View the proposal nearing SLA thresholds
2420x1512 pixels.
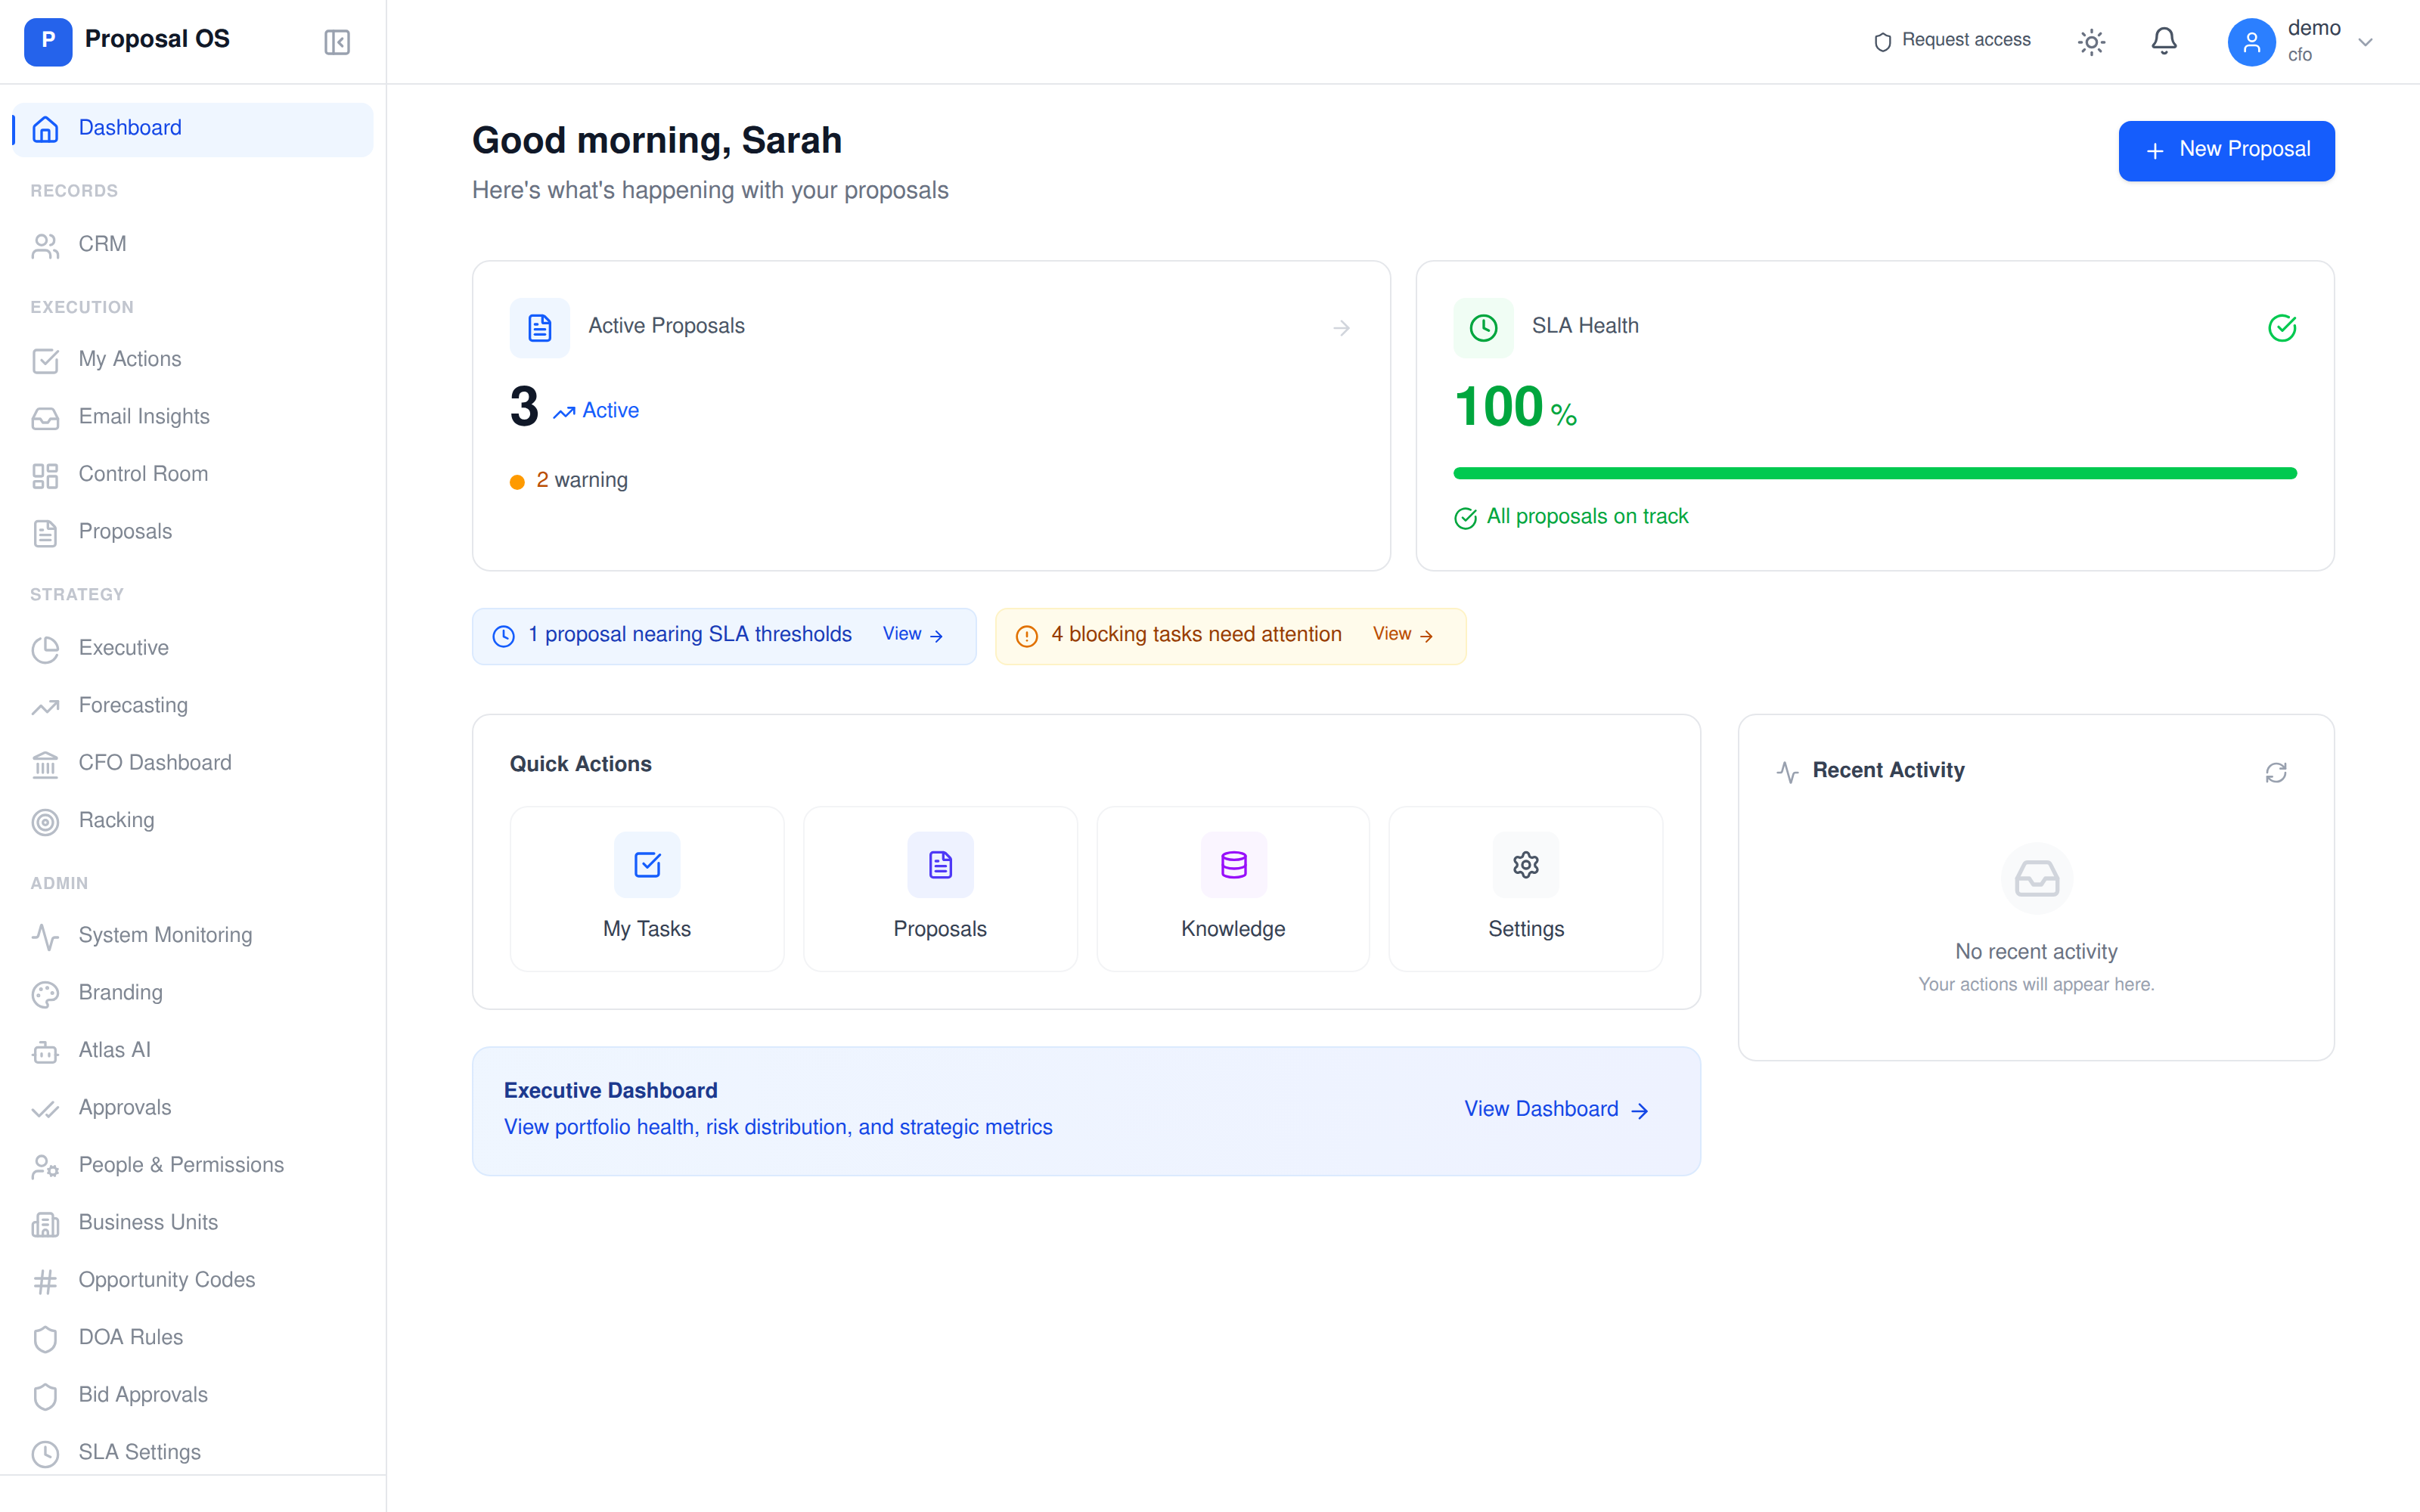point(911,634)
